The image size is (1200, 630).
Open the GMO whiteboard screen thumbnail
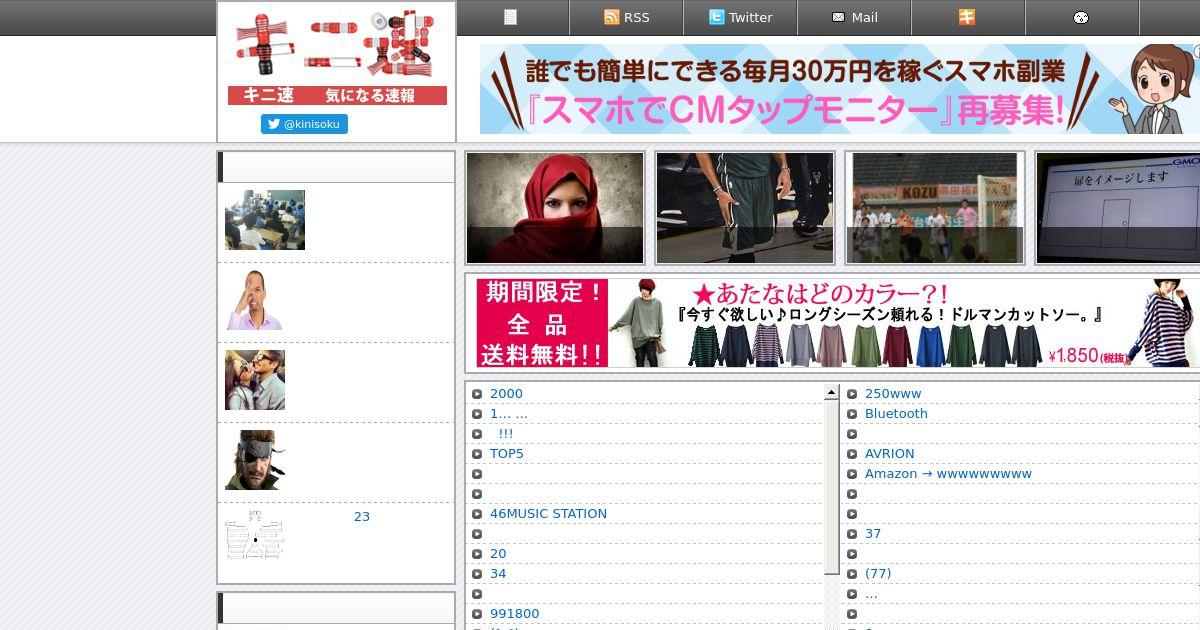click(1118, 208)
